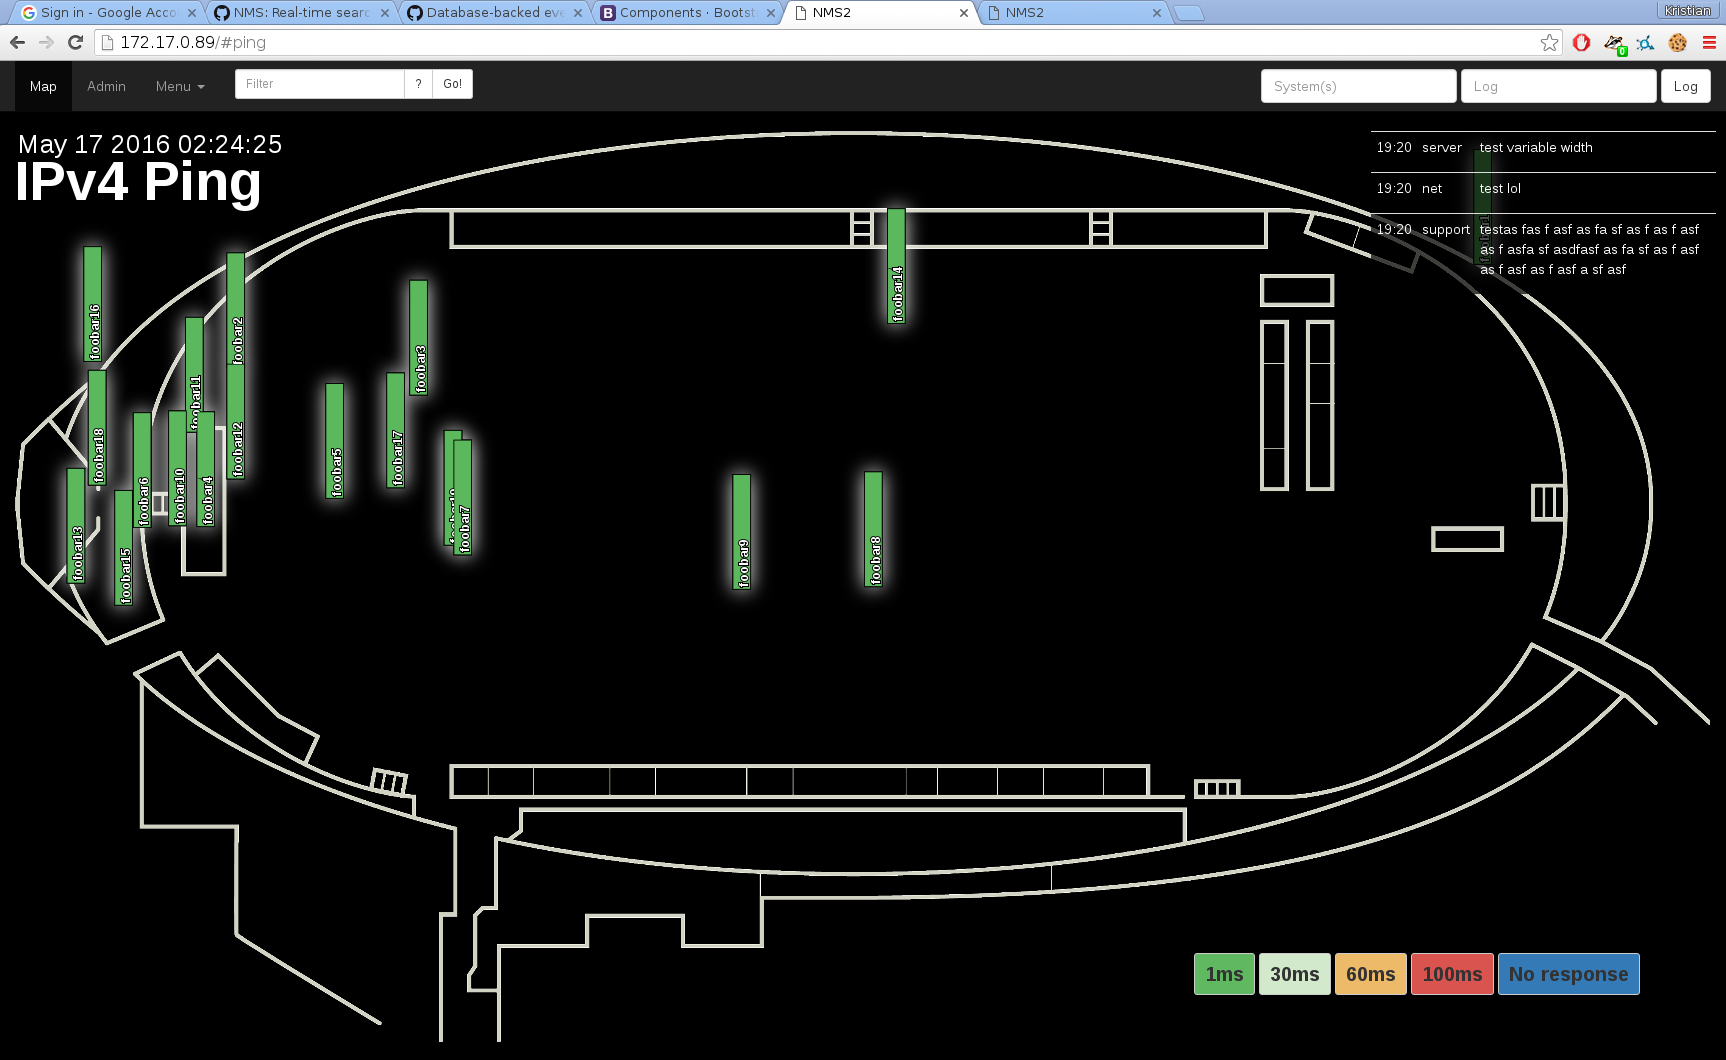1726x1060 pixels.
Task: Click the blue No response legend swatch
Action: tap(1569, 974)
